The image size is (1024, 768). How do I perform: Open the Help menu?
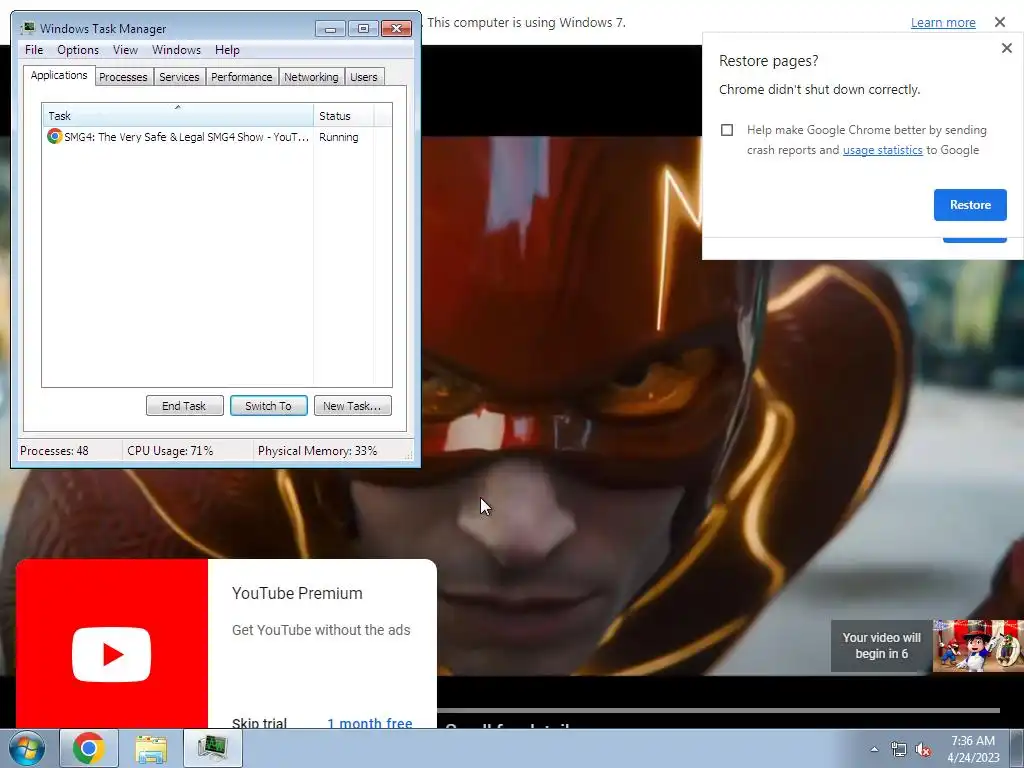click(x=227, y=50)
